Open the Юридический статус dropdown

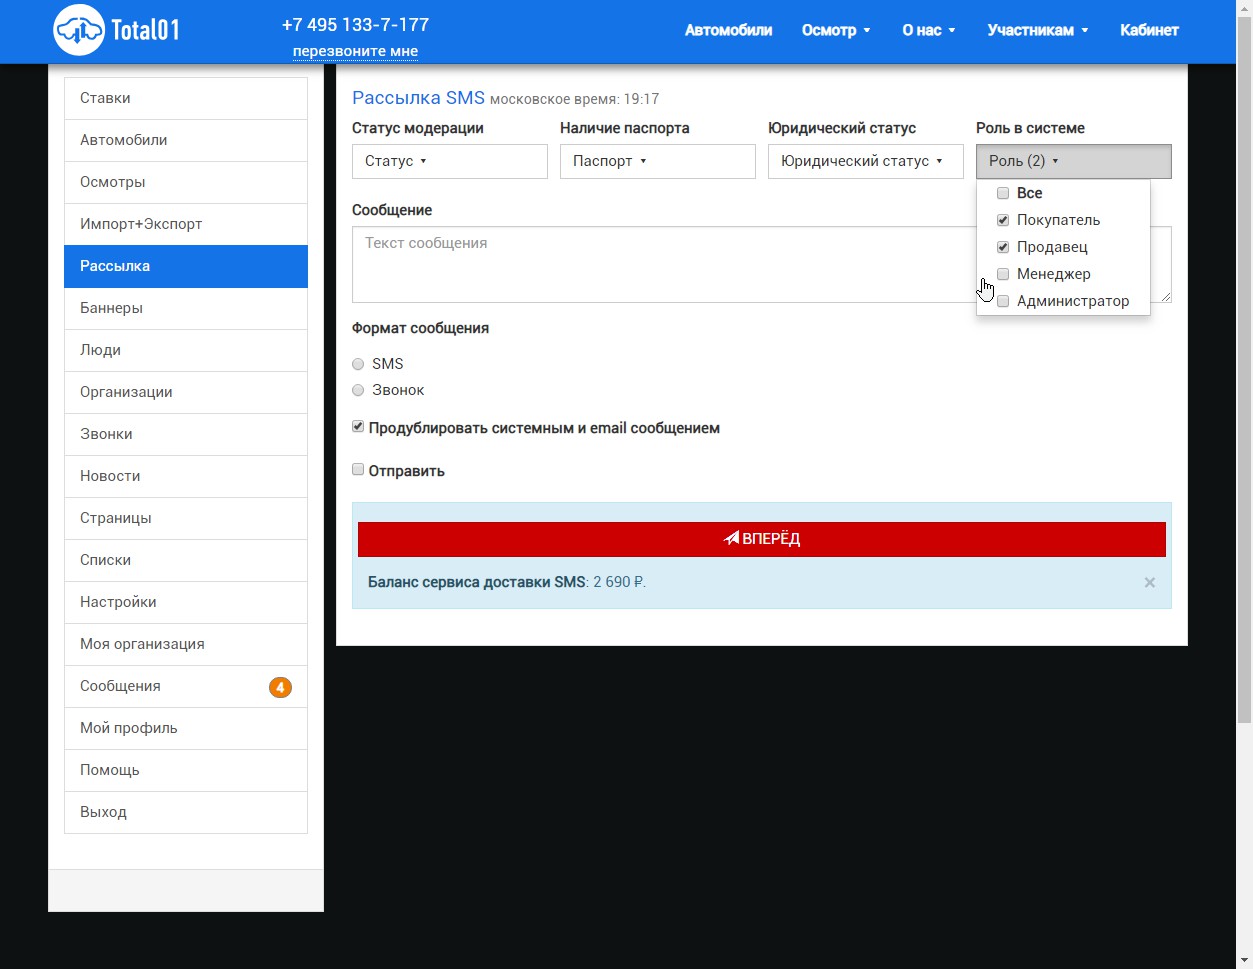click(x=866, y=161)
